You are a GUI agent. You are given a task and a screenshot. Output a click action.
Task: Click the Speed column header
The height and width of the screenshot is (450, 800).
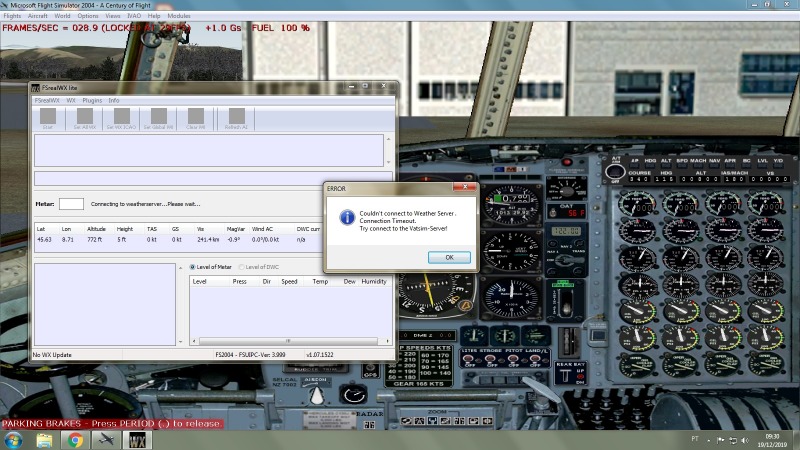point(289,282)
